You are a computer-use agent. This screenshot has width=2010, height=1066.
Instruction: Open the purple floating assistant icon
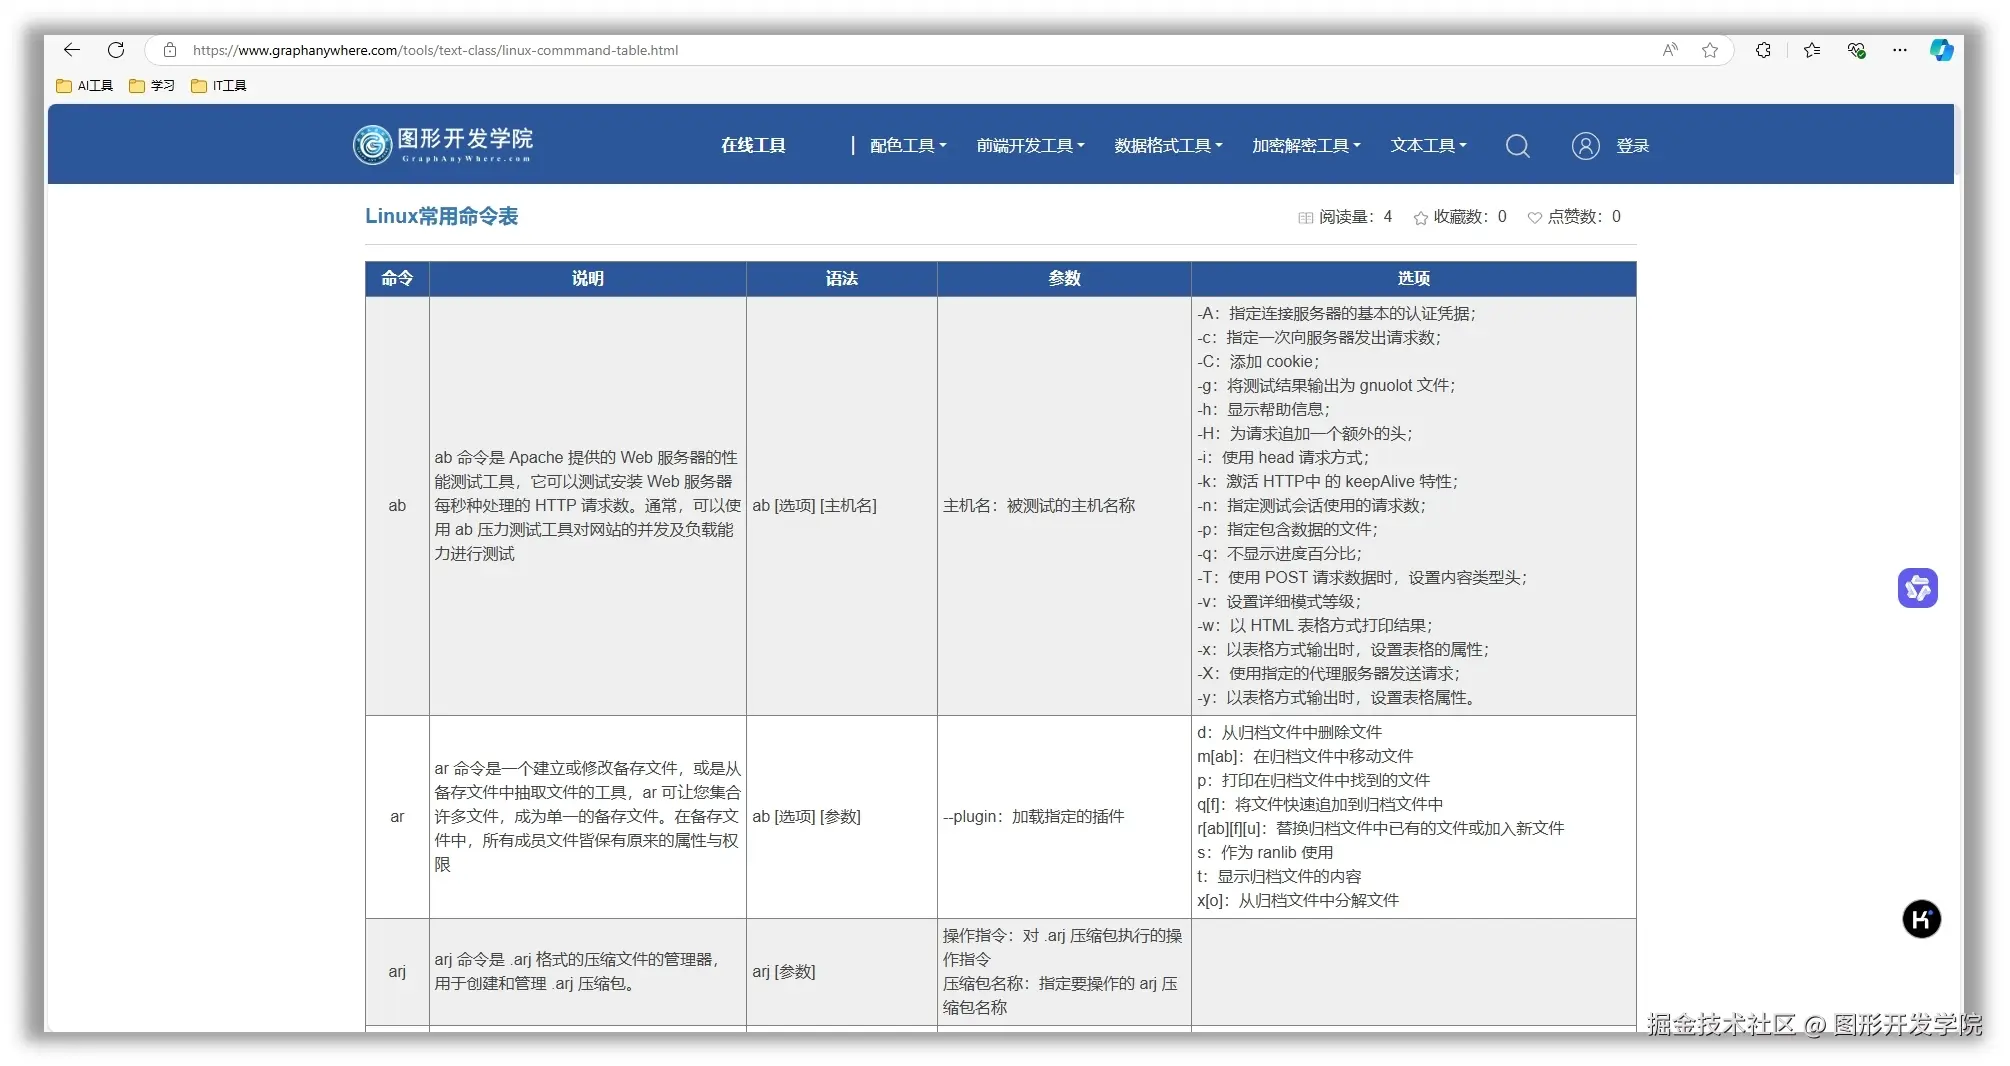(x=1917, y=588)
